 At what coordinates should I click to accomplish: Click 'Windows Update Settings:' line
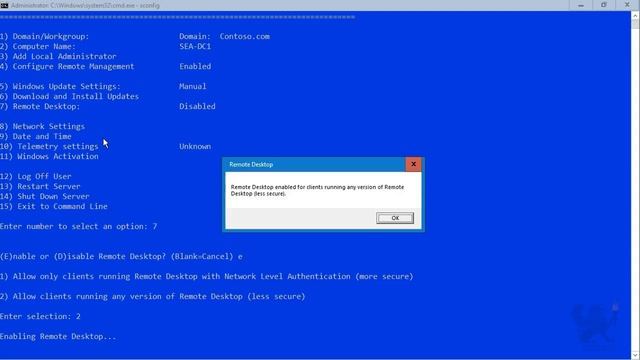[60, 86]
